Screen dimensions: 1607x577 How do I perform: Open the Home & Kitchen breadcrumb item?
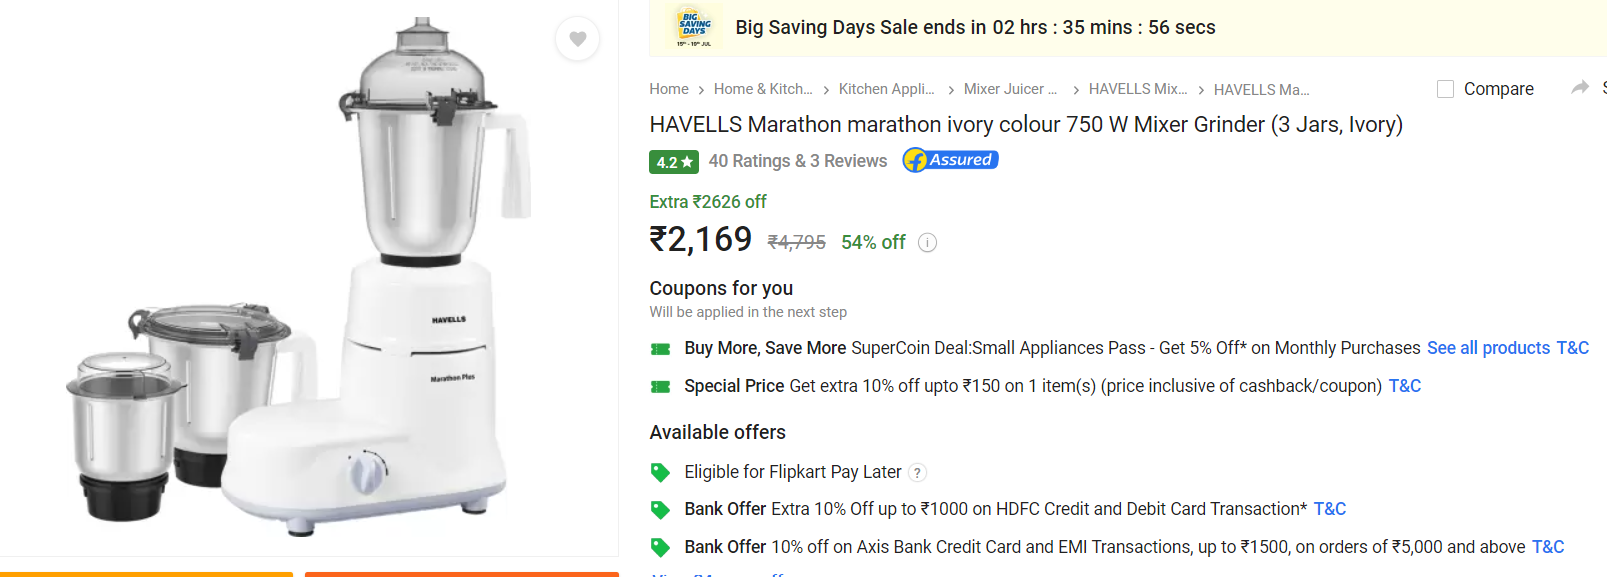point(763,89)
